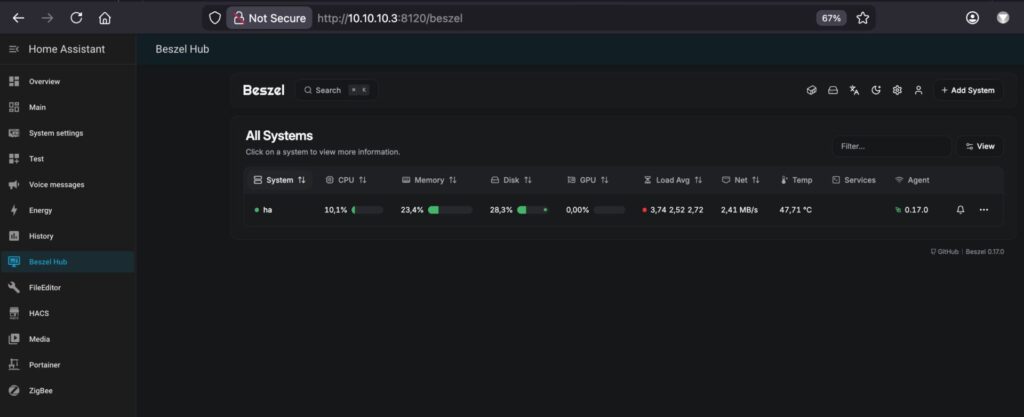
Task: Click the Filter input field
Action: click(891, 146)
